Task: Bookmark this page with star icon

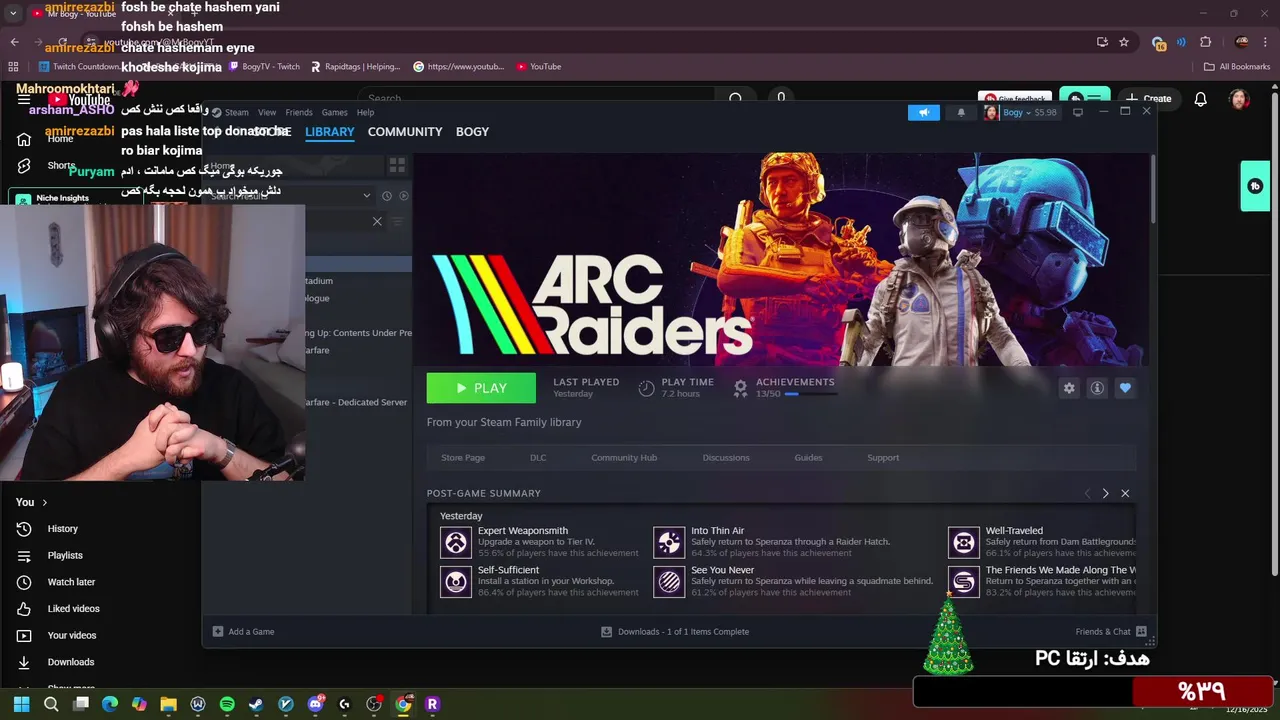Action: (x=1124, y=42)
